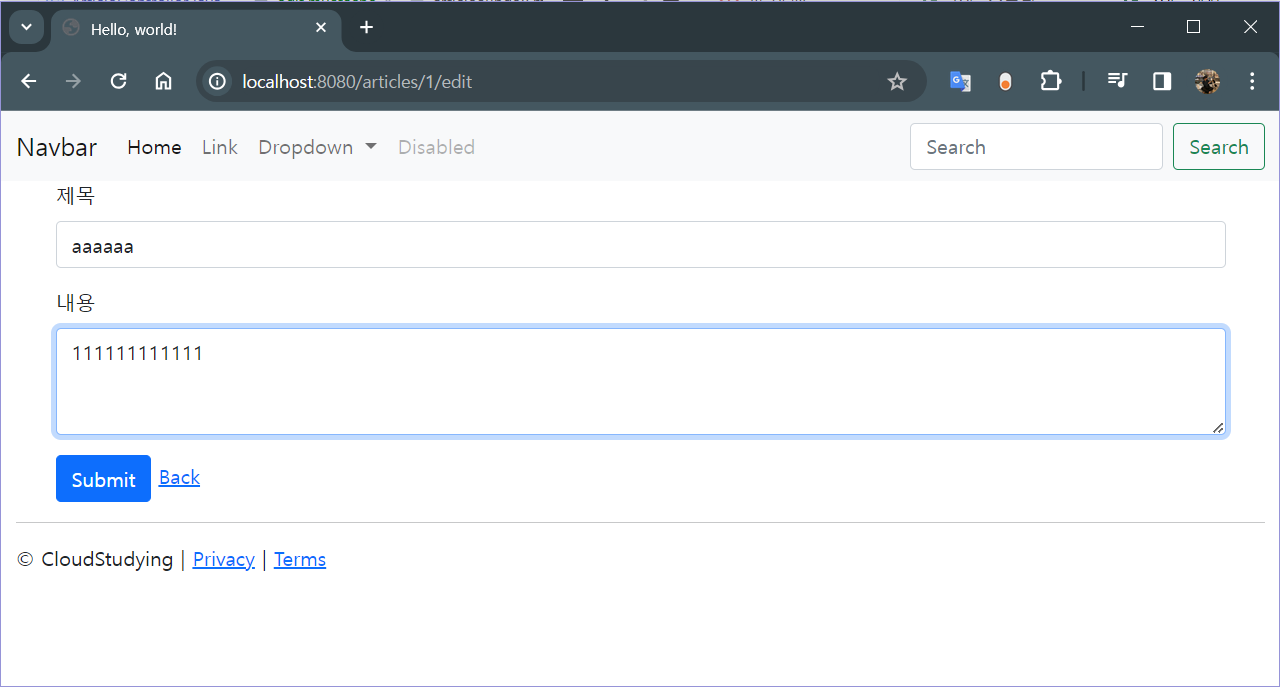This screenshot has width=1280, height=687.
Task: Submit the article edit form
Action: coord(103,479)
